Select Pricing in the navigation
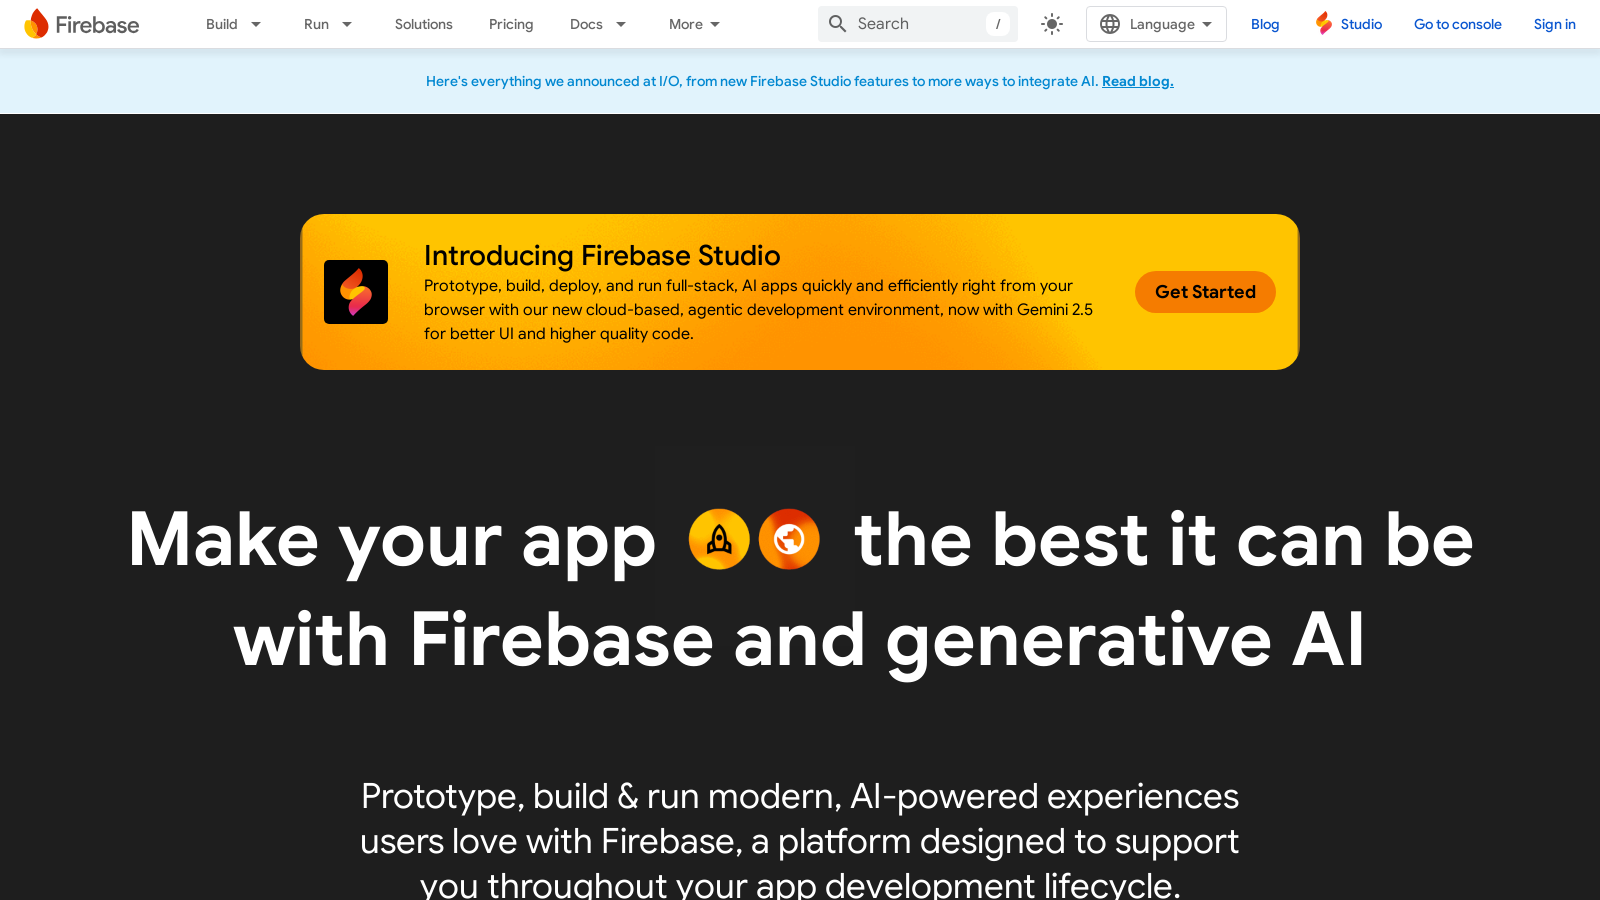 click(x=511, y=23)
